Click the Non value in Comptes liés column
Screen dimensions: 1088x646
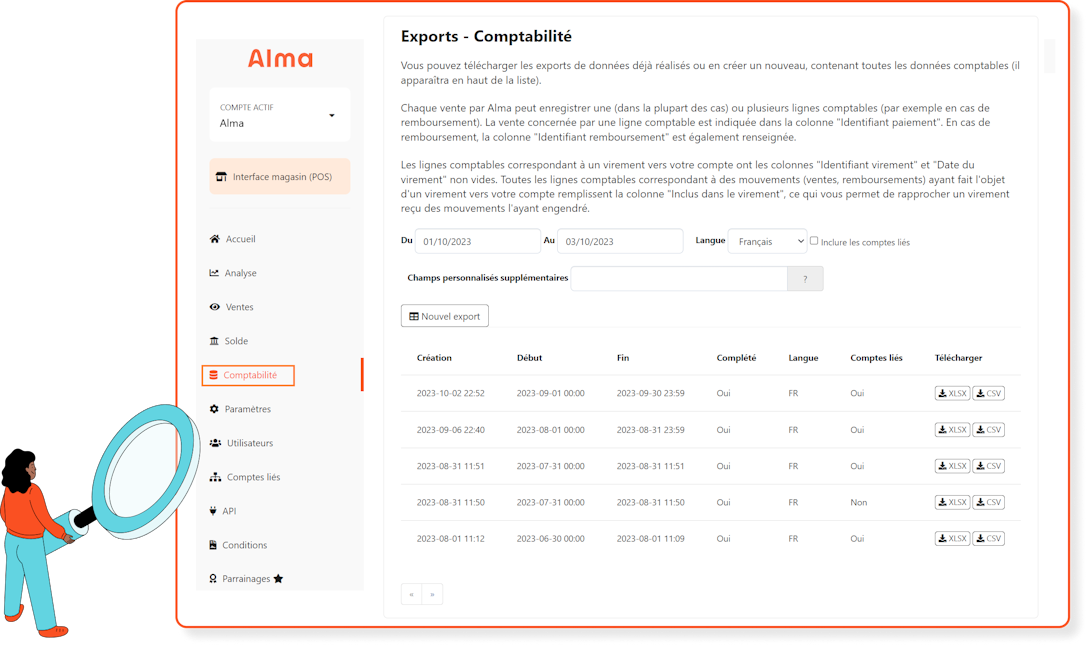(x=858, y=502)
